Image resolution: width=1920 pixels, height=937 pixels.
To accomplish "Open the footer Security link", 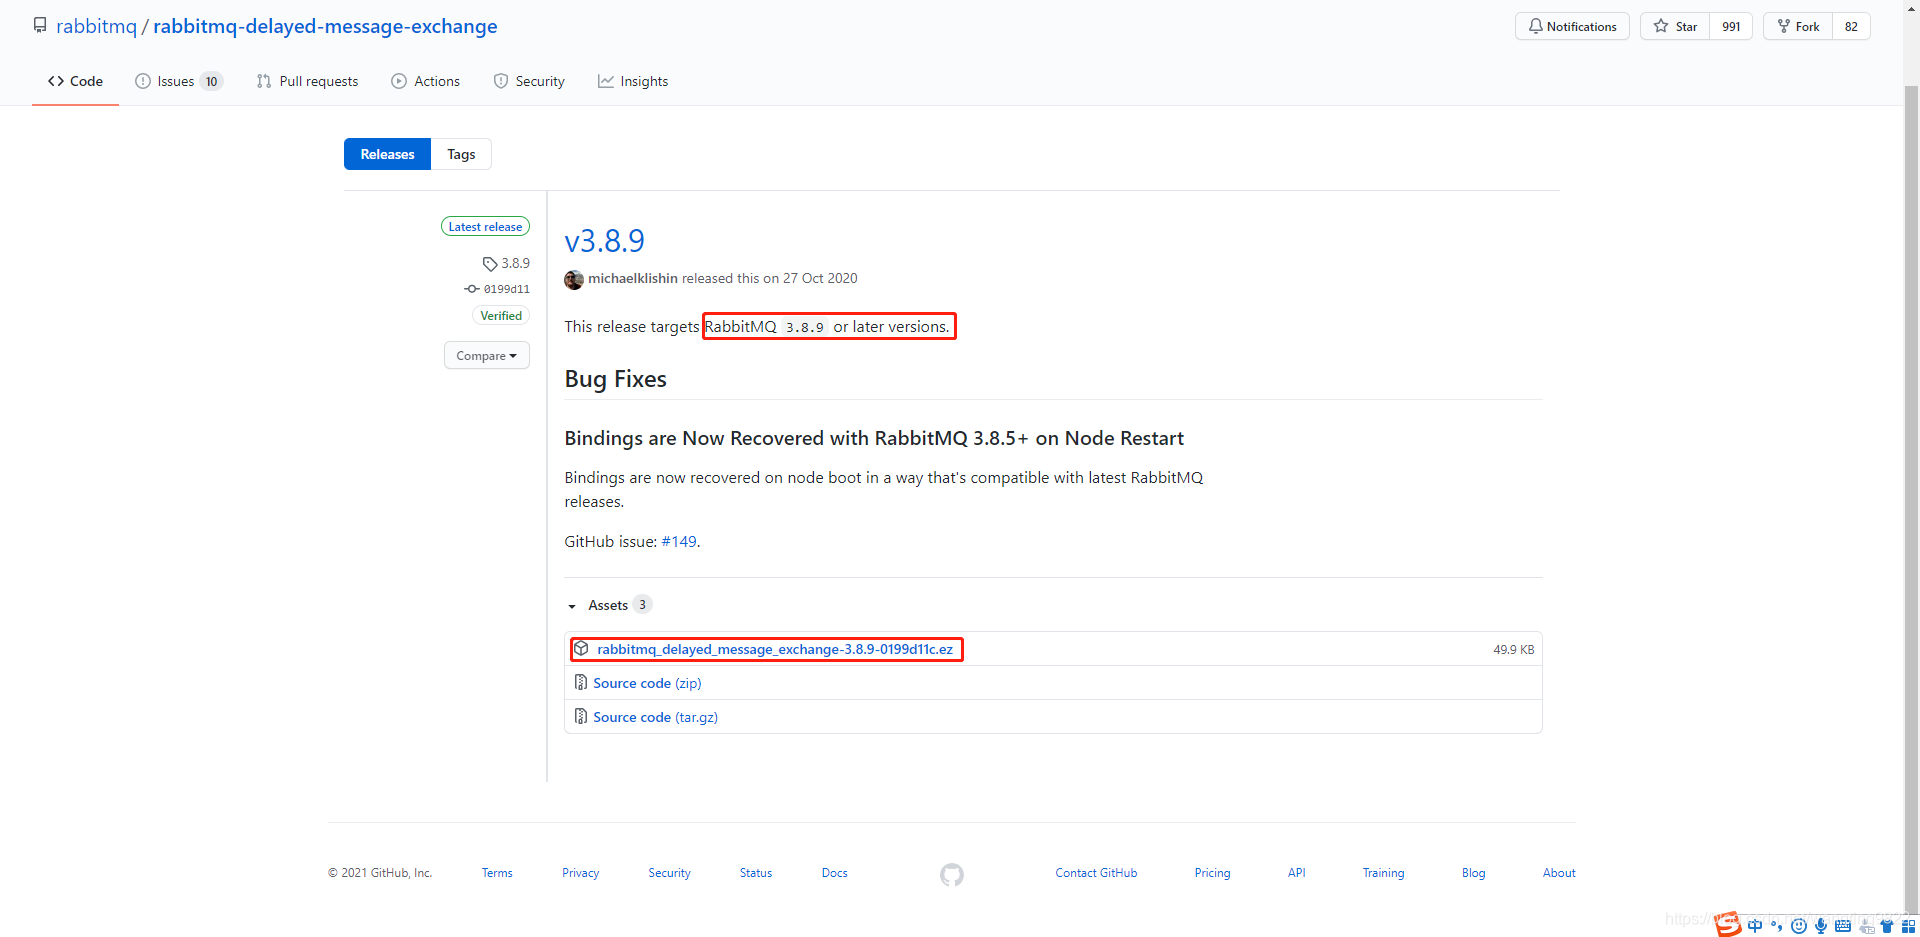I will click(669, 873).
